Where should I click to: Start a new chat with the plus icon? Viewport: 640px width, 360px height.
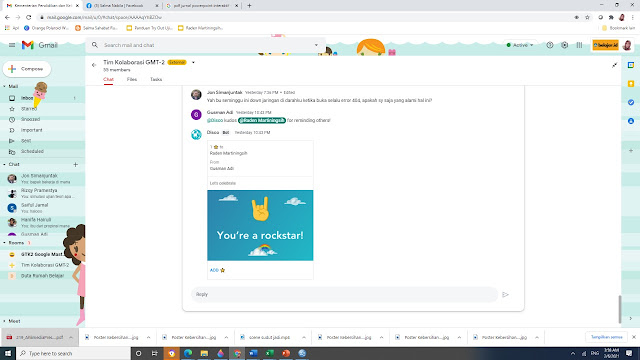click(76, 164)
